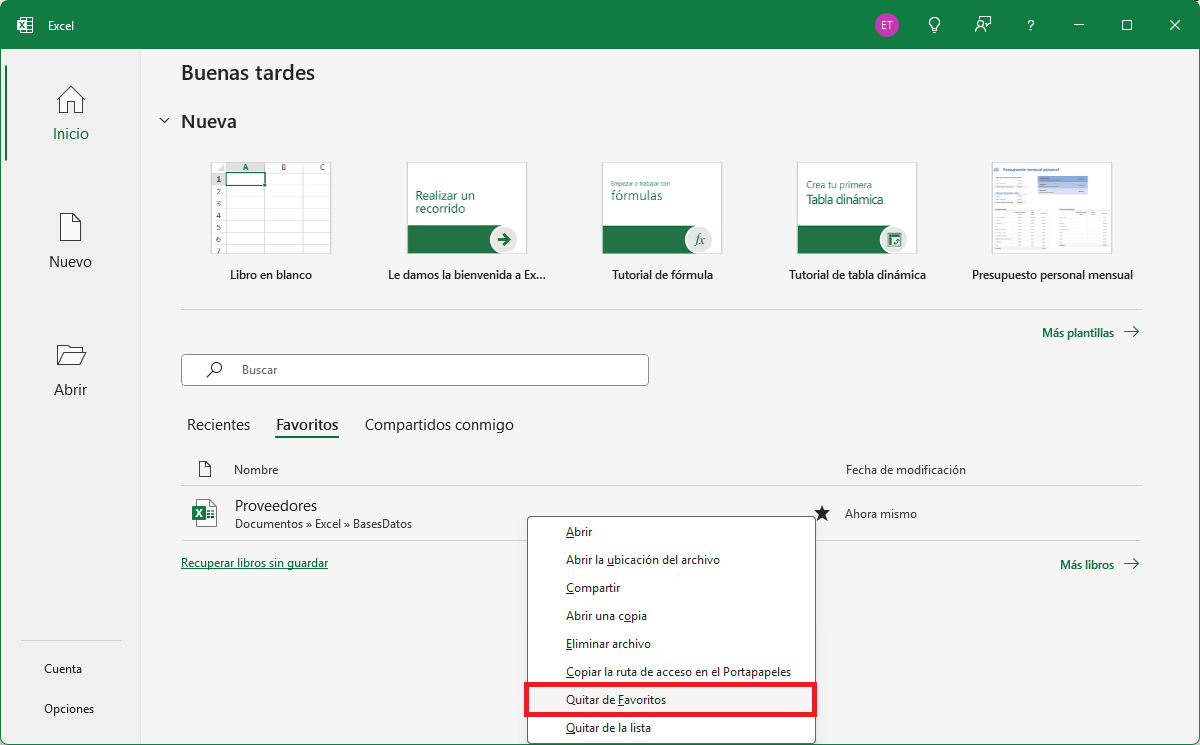
Task: Select the Favoritos tab
Action: pos(307,425)
